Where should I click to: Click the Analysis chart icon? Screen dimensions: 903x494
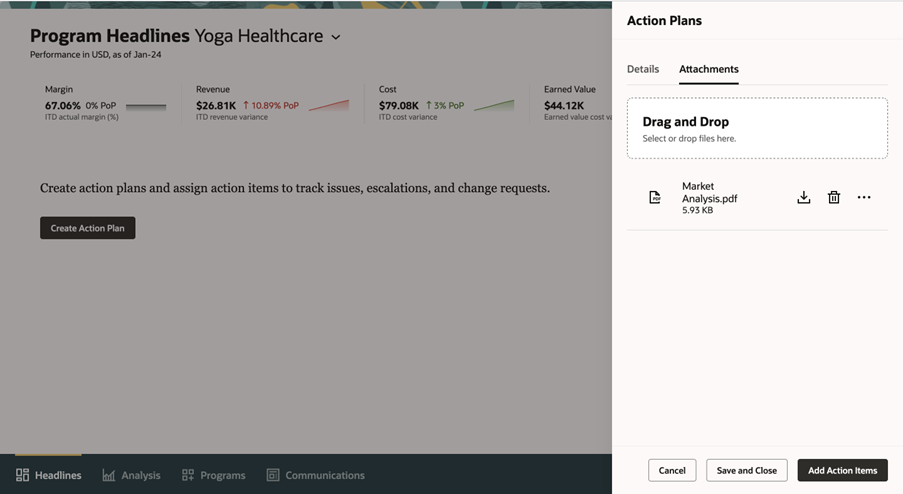[x=108, y=475]
